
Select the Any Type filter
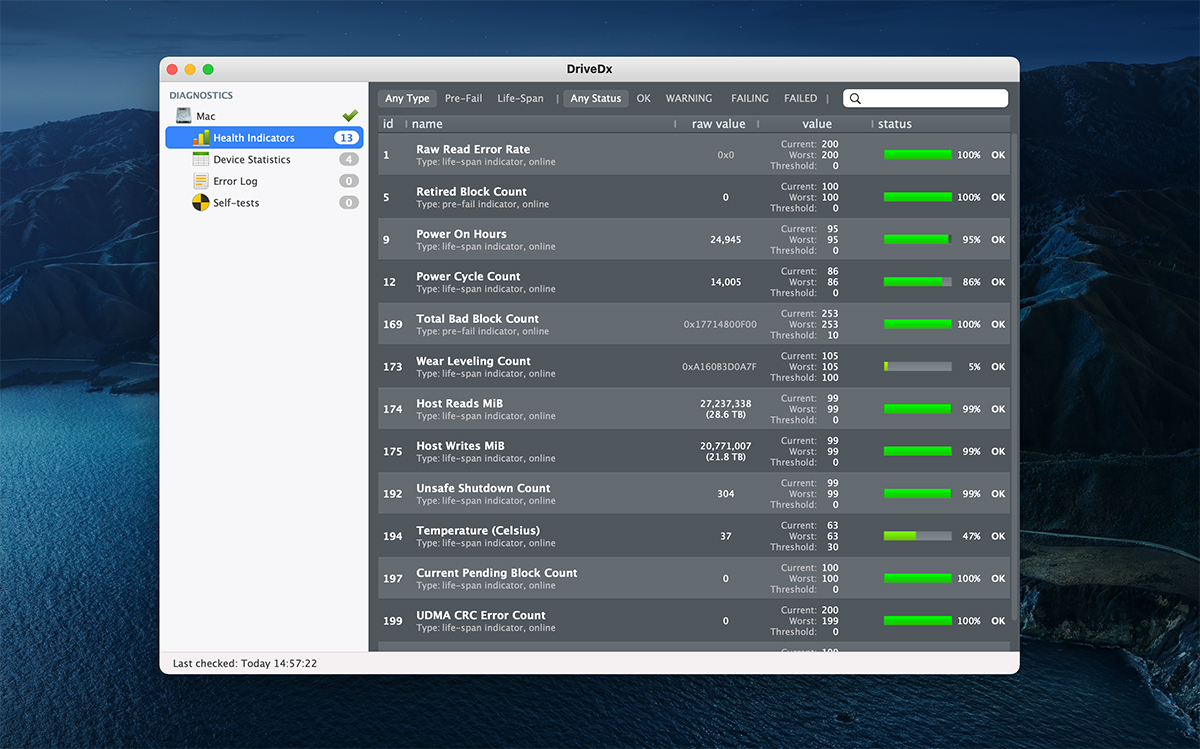407,98
